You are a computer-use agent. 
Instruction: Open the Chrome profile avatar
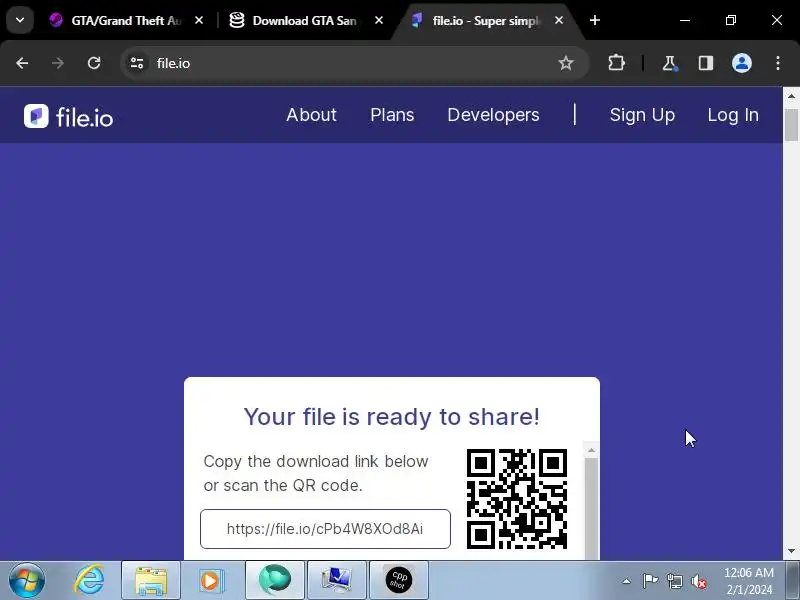(x=742, y=63)
